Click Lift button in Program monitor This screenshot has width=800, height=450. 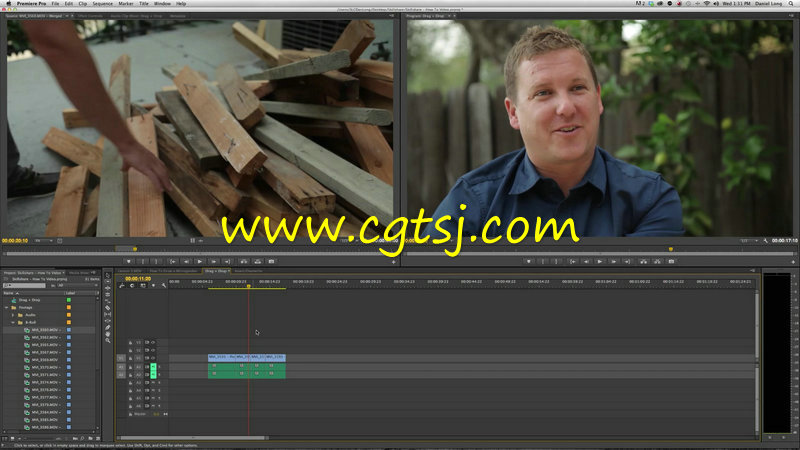(643, 261)
